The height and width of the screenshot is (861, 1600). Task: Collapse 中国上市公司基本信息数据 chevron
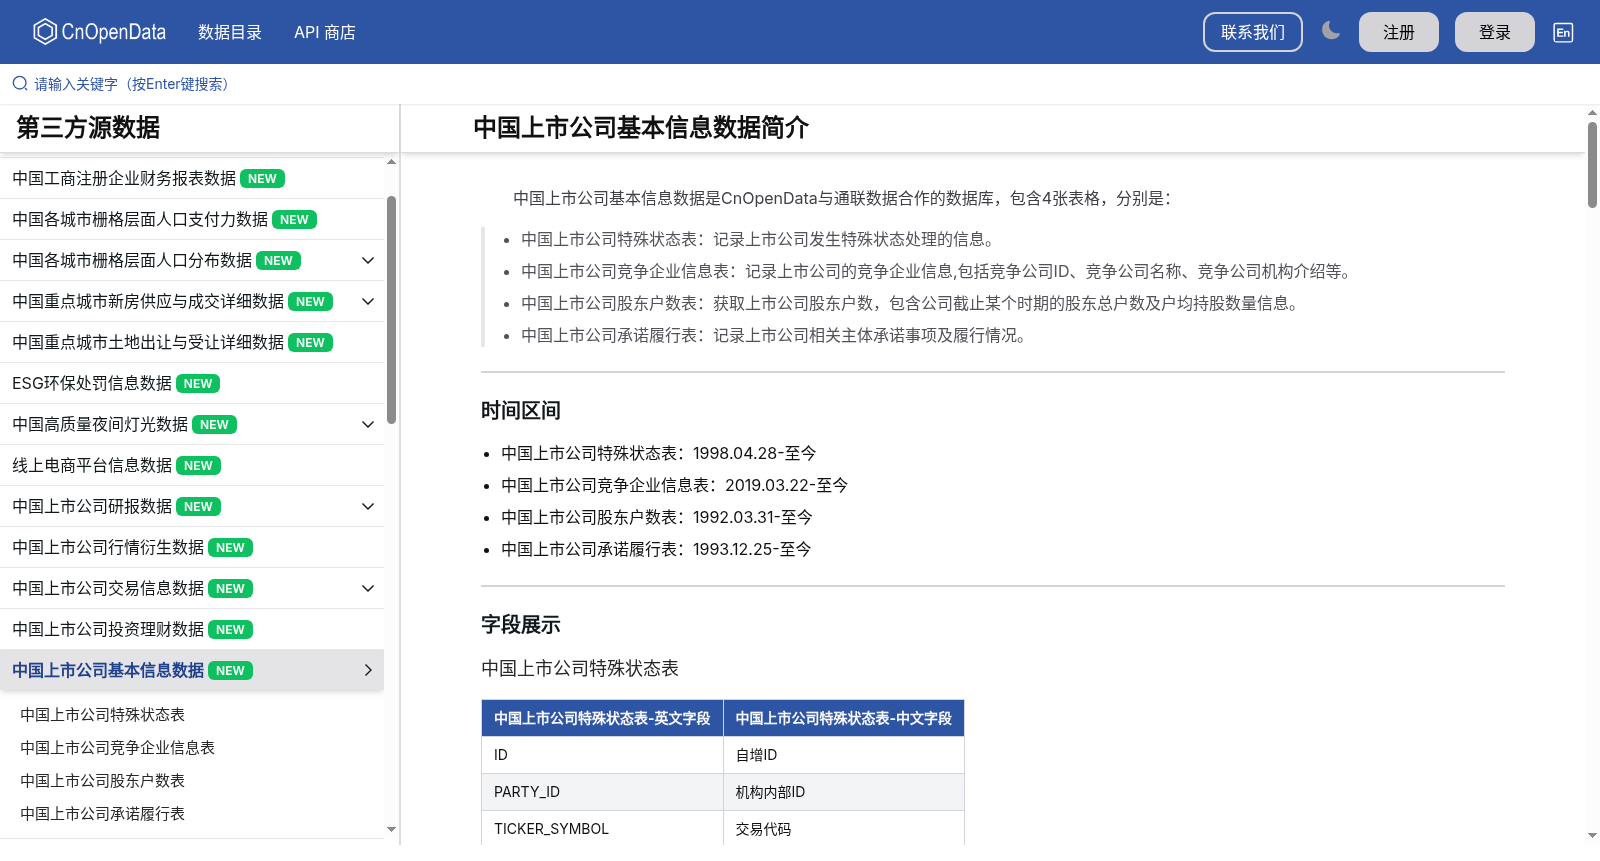368,670
